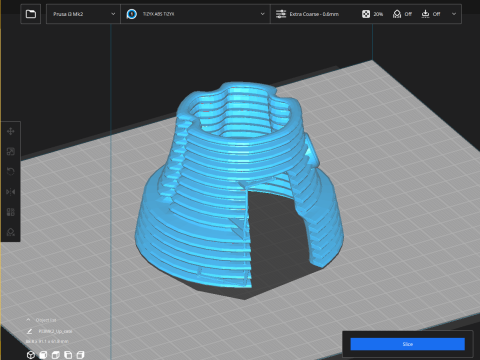Screen dimensions: 480x360
Task: Click the profile settings sliders icon
Action: pyautogui.click(x=281, y=14)
